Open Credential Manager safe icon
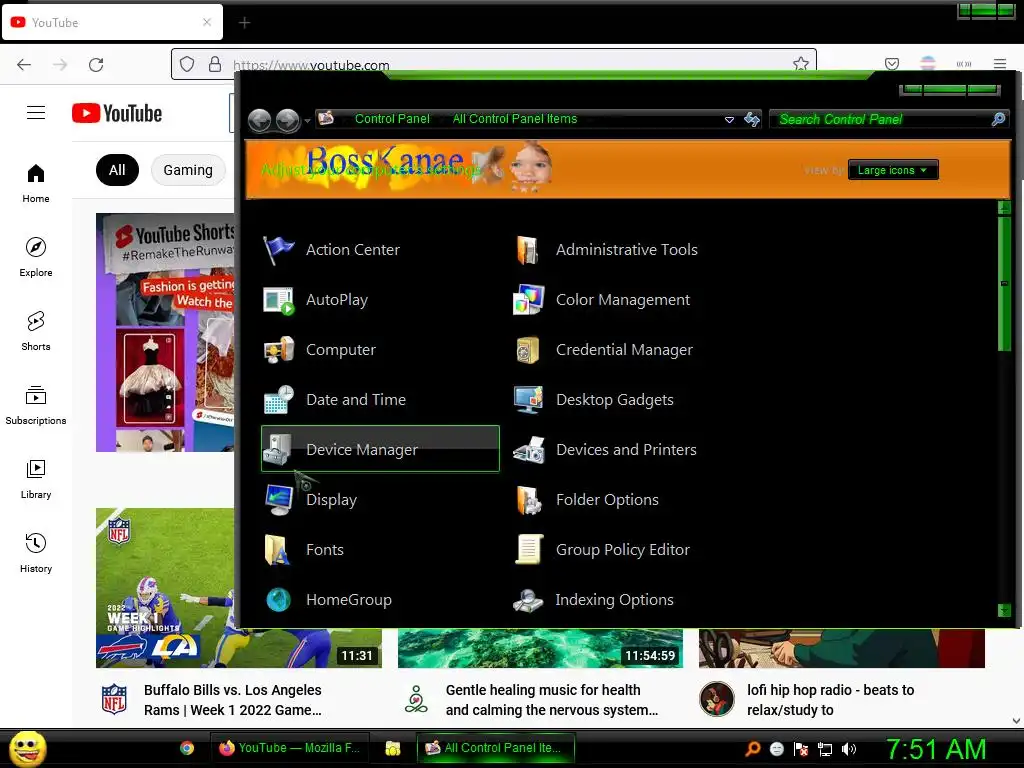The width and height of the screenshot is (1024, 768). pyautogui.click(x=528, y=350)
